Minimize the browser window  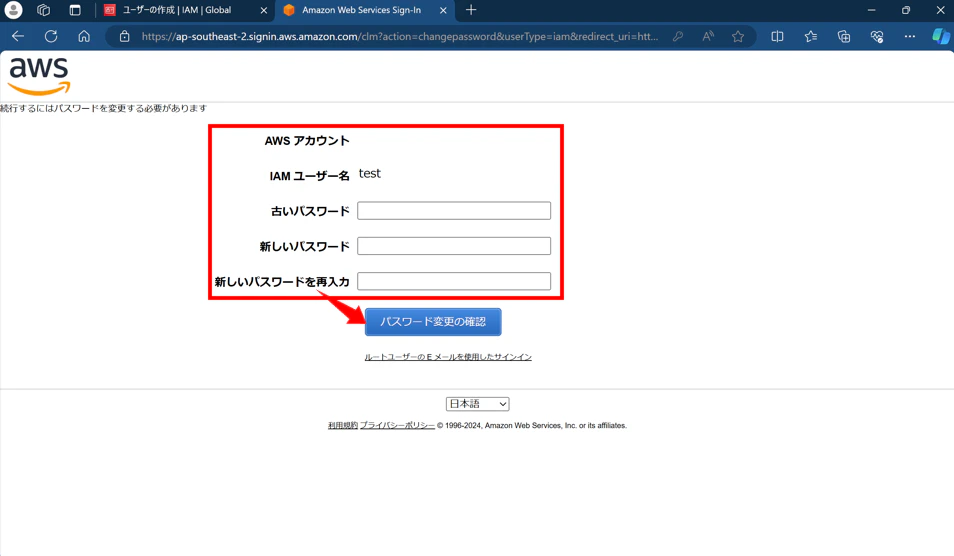pos(871,10)
